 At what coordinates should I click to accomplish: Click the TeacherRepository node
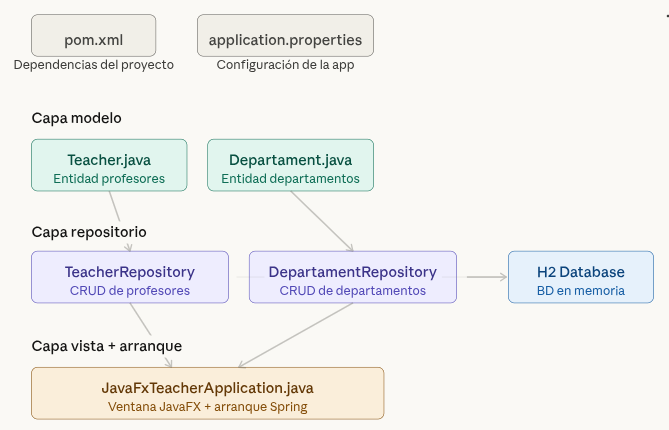pyautogui.click(x=129, y=277)
